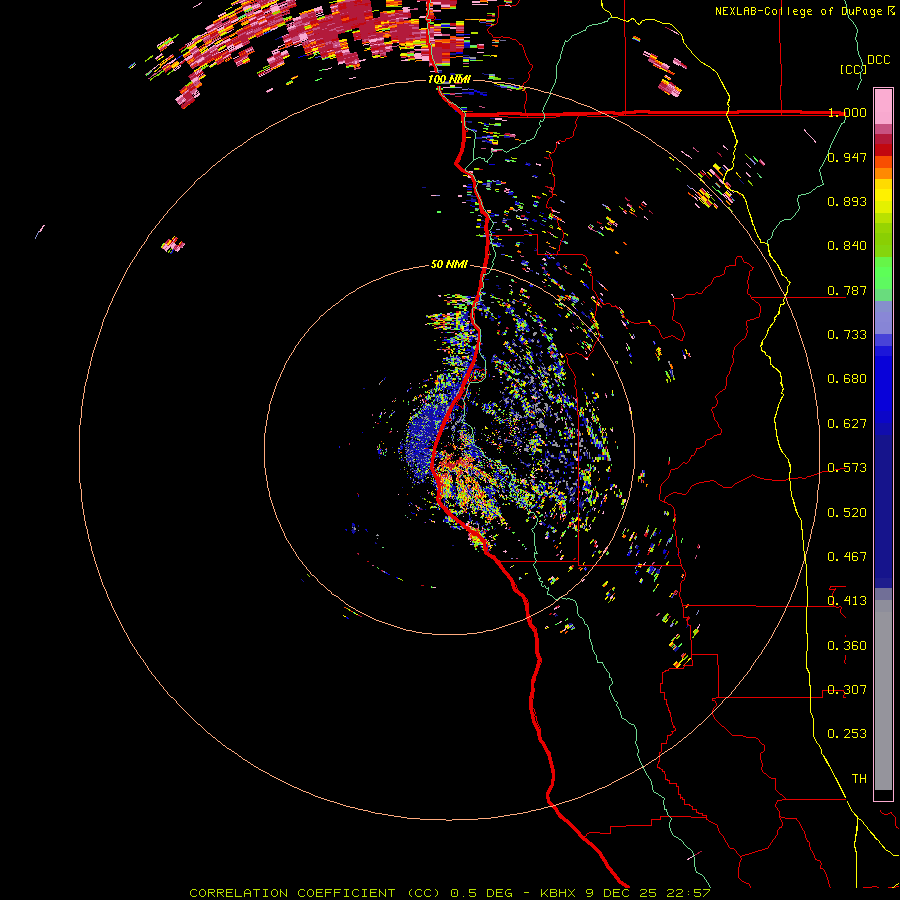
Task: Click the KBHX station identifier in the caption
Action: tap(557, 893)
